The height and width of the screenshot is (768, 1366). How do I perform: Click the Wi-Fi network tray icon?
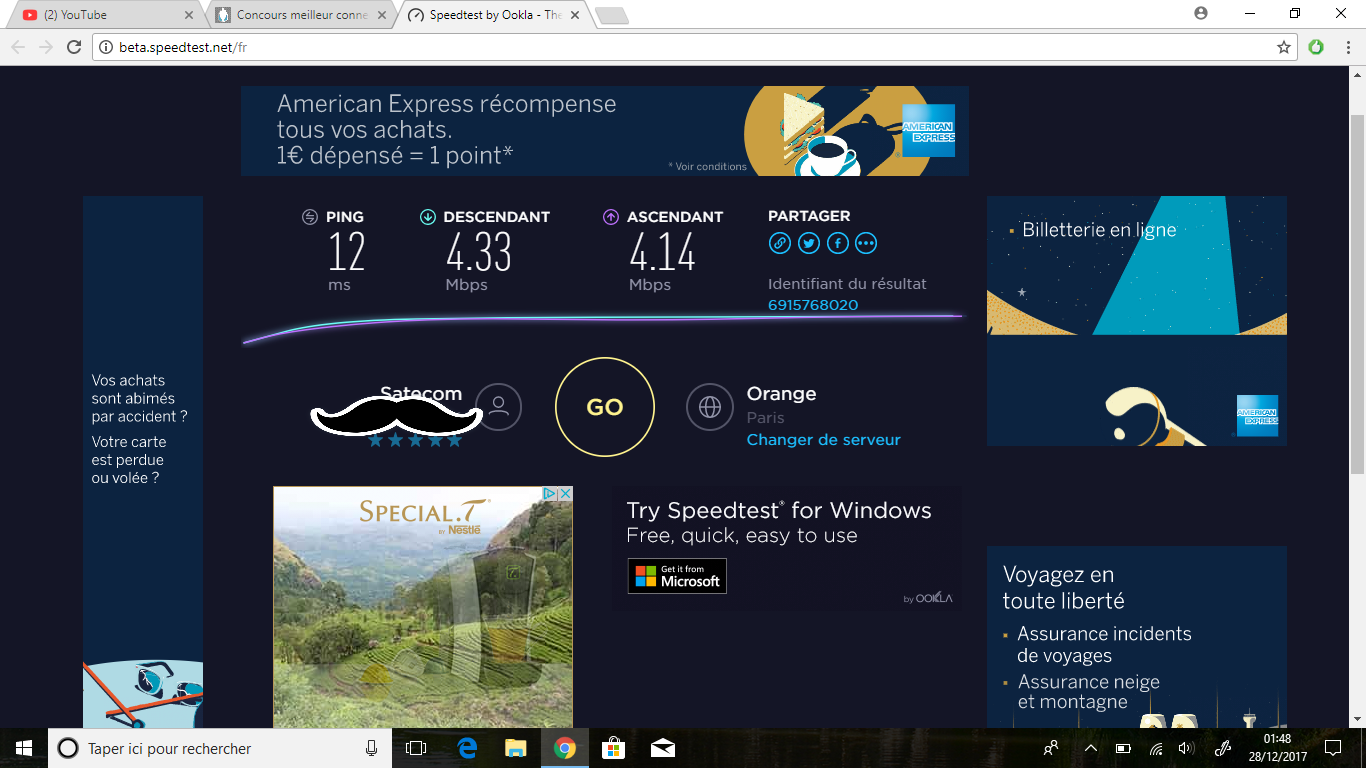(x=1156, y=748)
